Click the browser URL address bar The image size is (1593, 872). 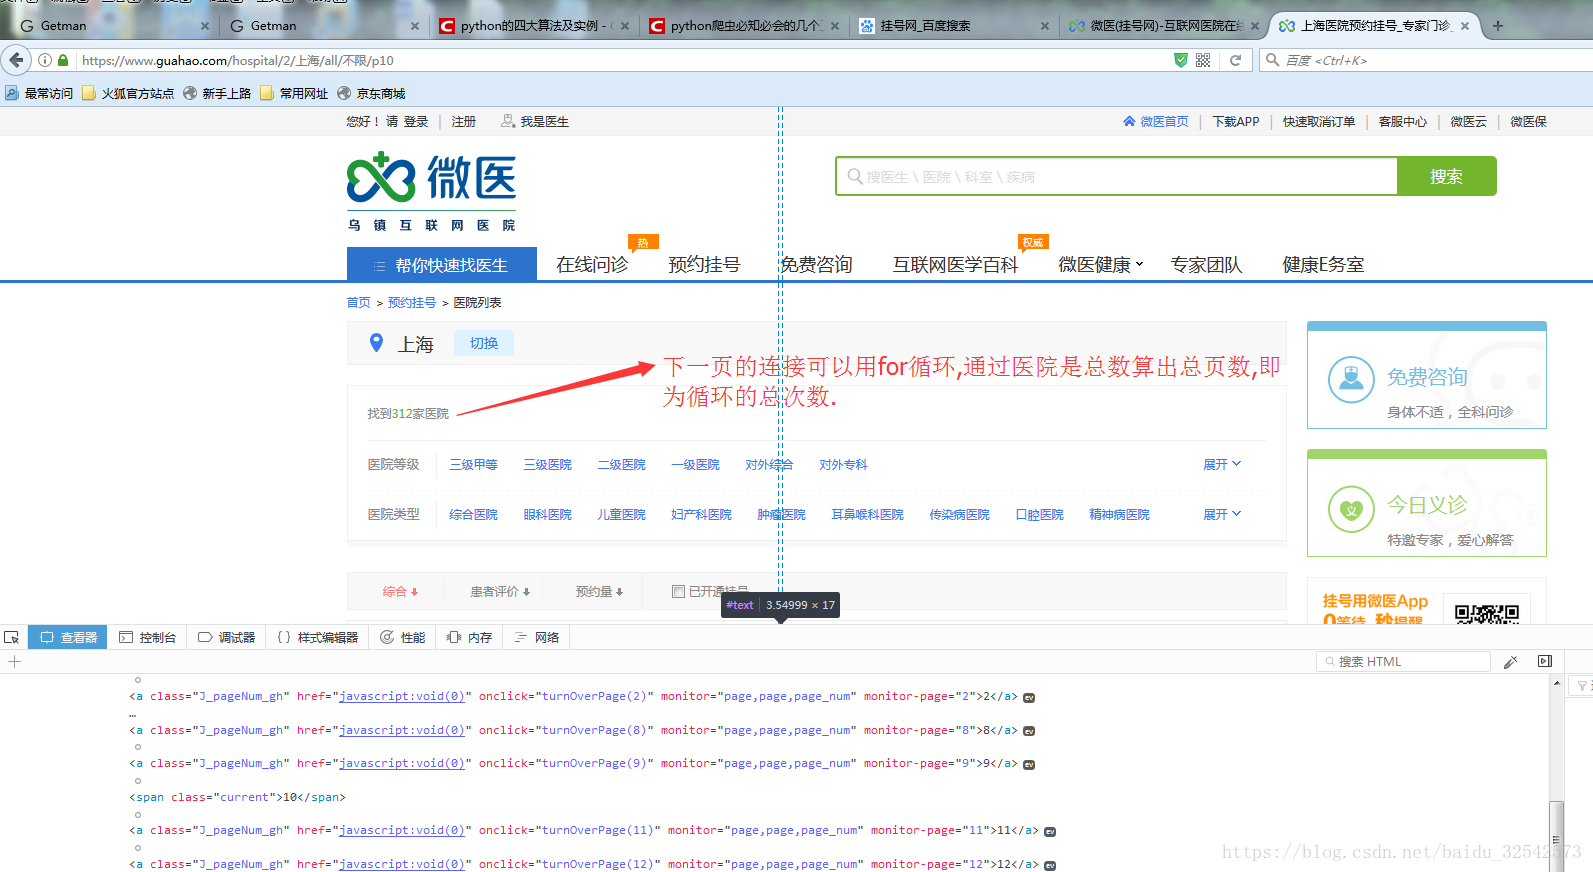coord(620,60)
